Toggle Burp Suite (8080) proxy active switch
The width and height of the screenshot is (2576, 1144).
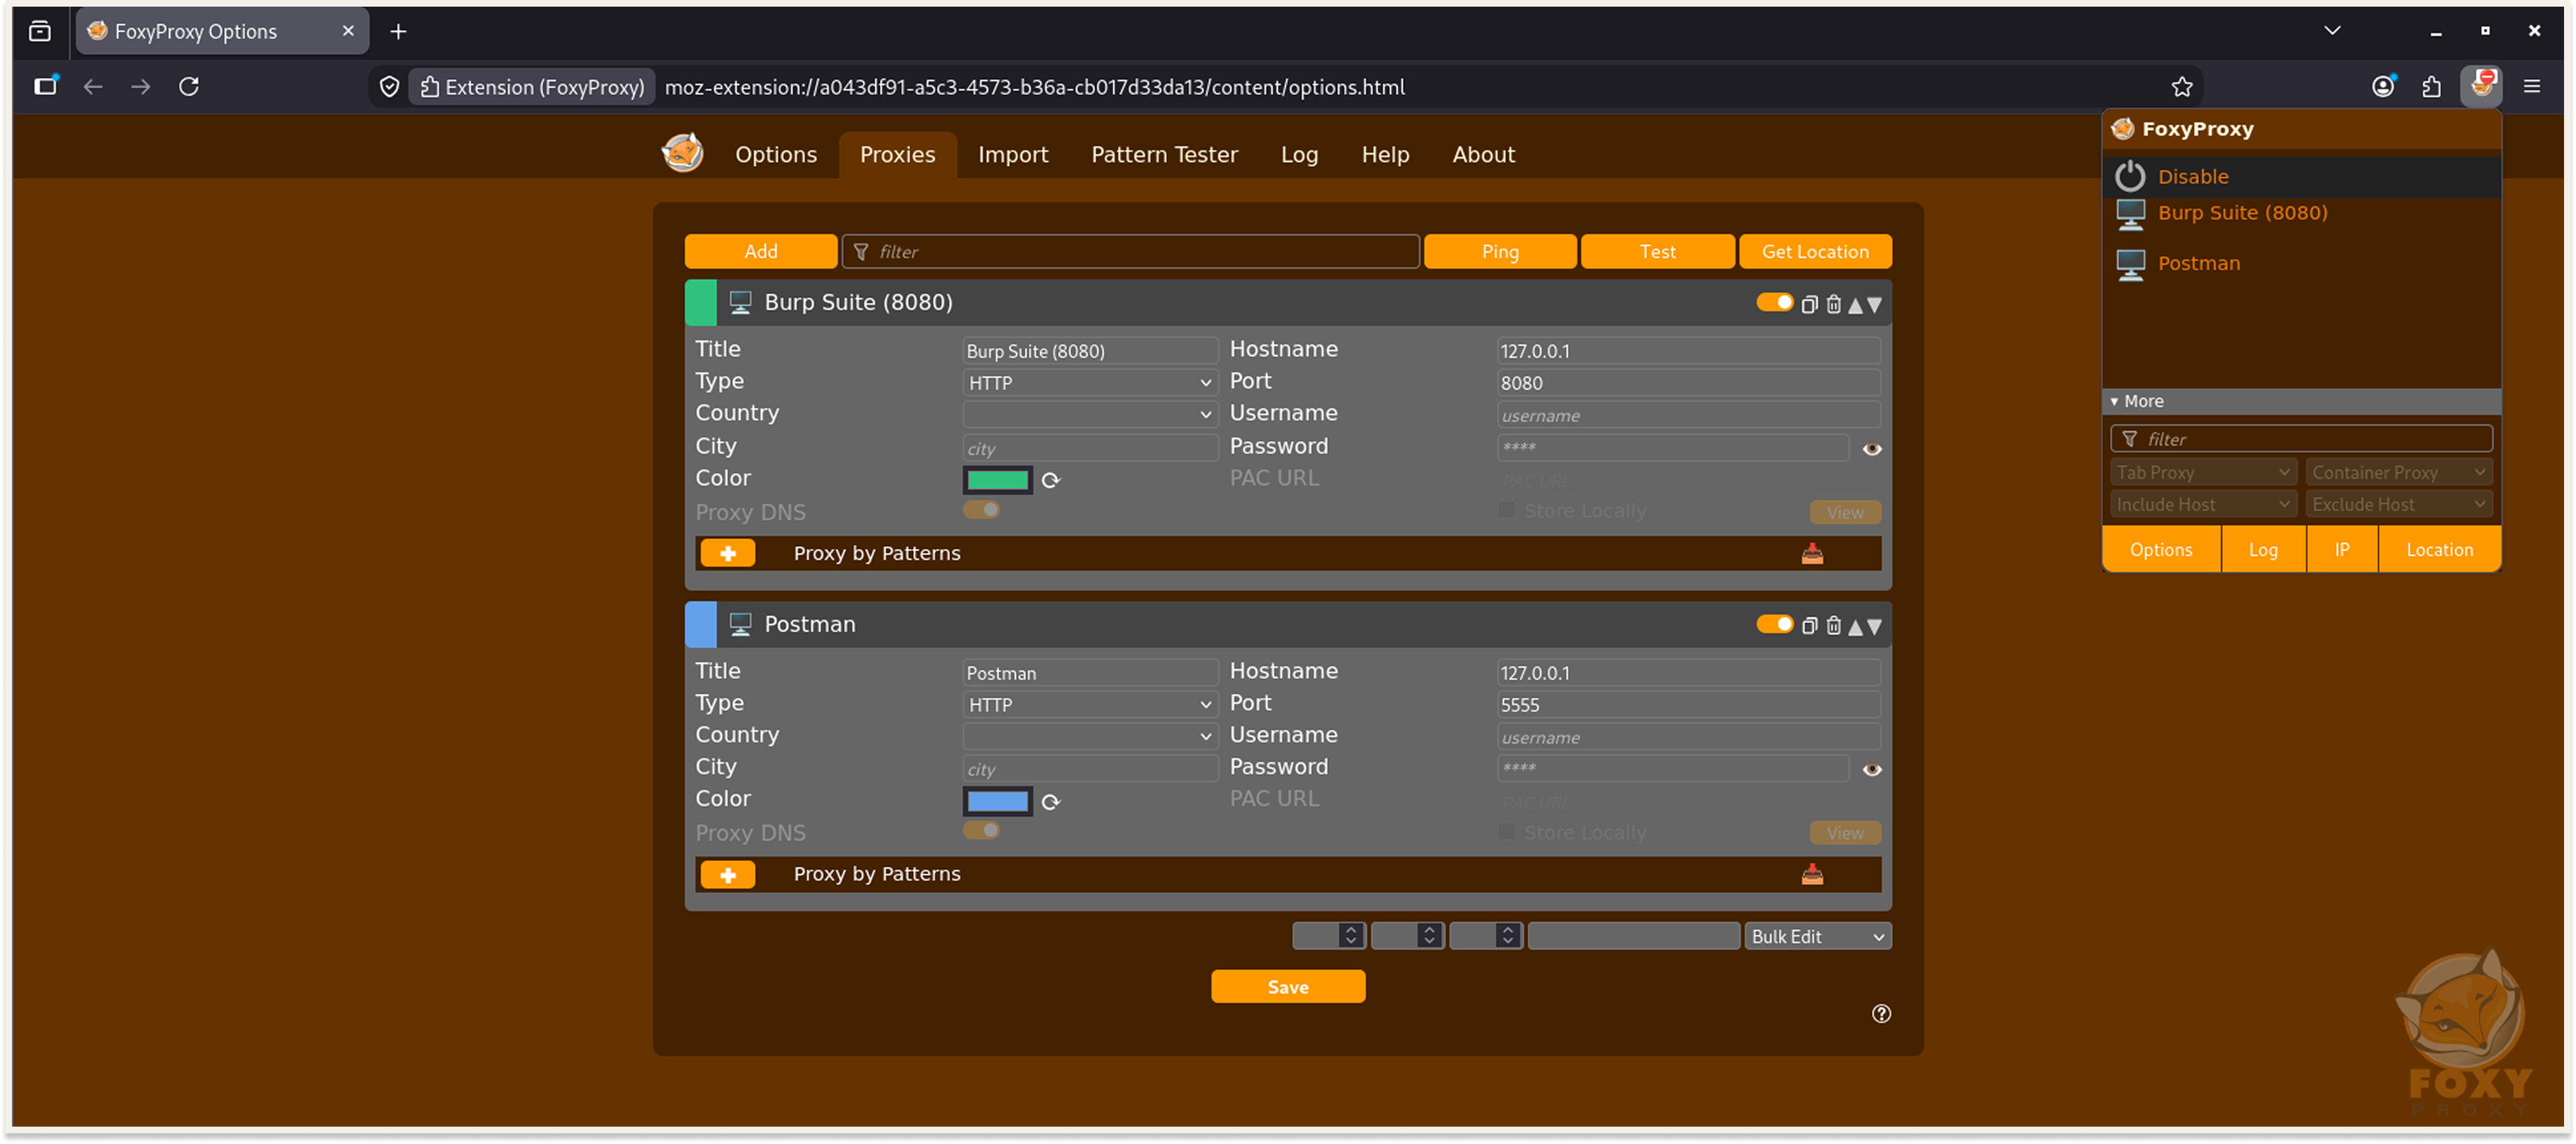pos(1775,302)
